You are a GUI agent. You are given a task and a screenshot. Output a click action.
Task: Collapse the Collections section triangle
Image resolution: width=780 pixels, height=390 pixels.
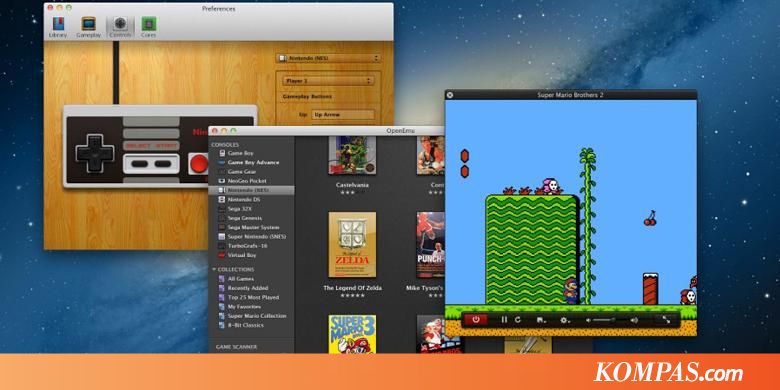214,269
